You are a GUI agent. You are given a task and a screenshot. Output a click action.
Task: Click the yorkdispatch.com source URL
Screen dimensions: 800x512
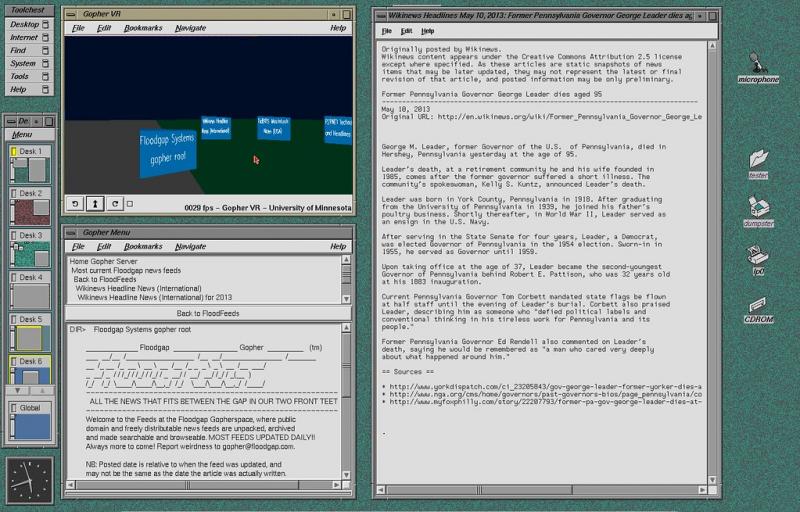(545, 387)
